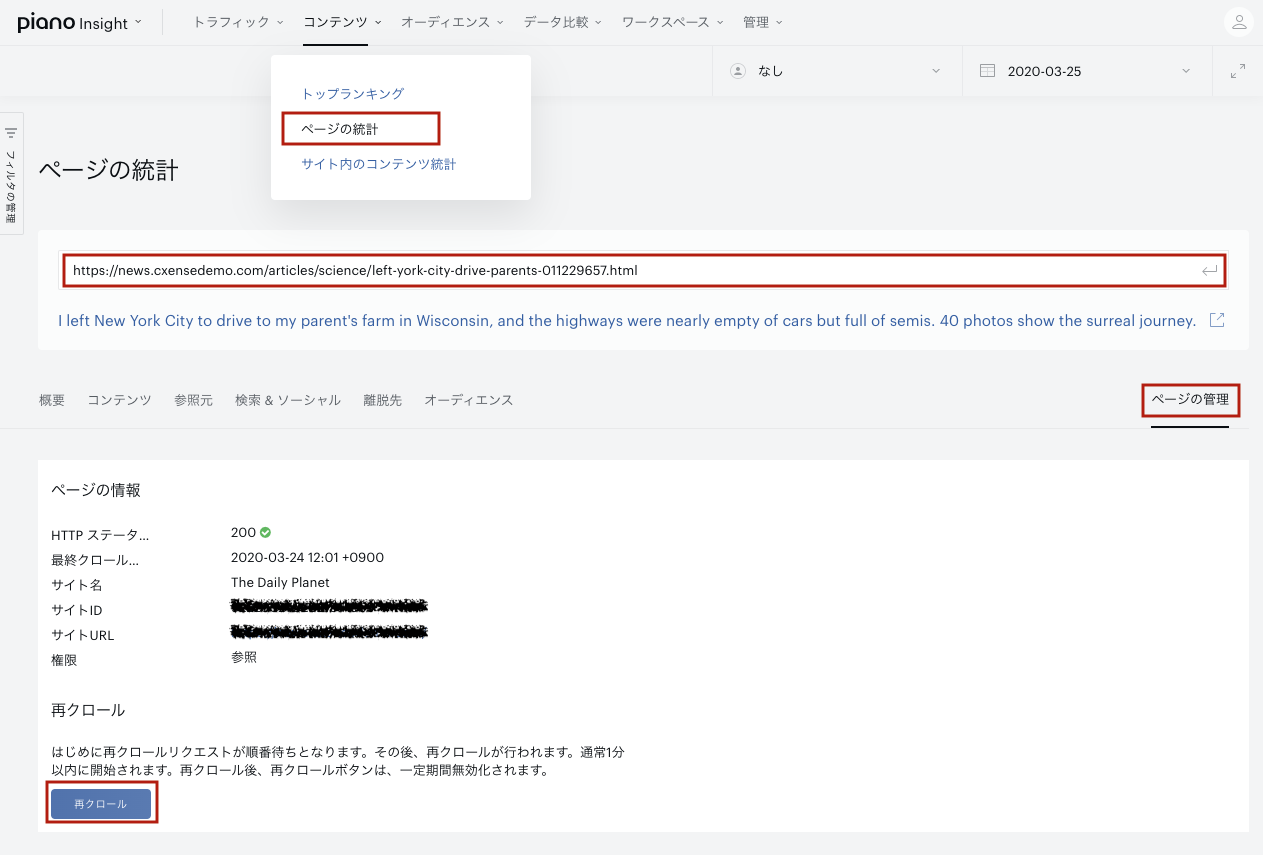Expand the 管理 menu
Screen dimensions: 1263x855
point(763,22)
